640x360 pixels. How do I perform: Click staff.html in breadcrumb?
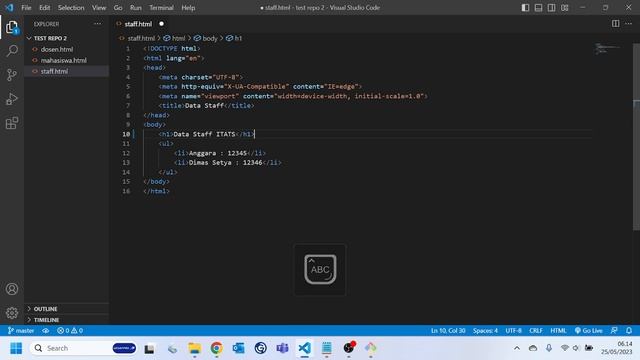141,38
